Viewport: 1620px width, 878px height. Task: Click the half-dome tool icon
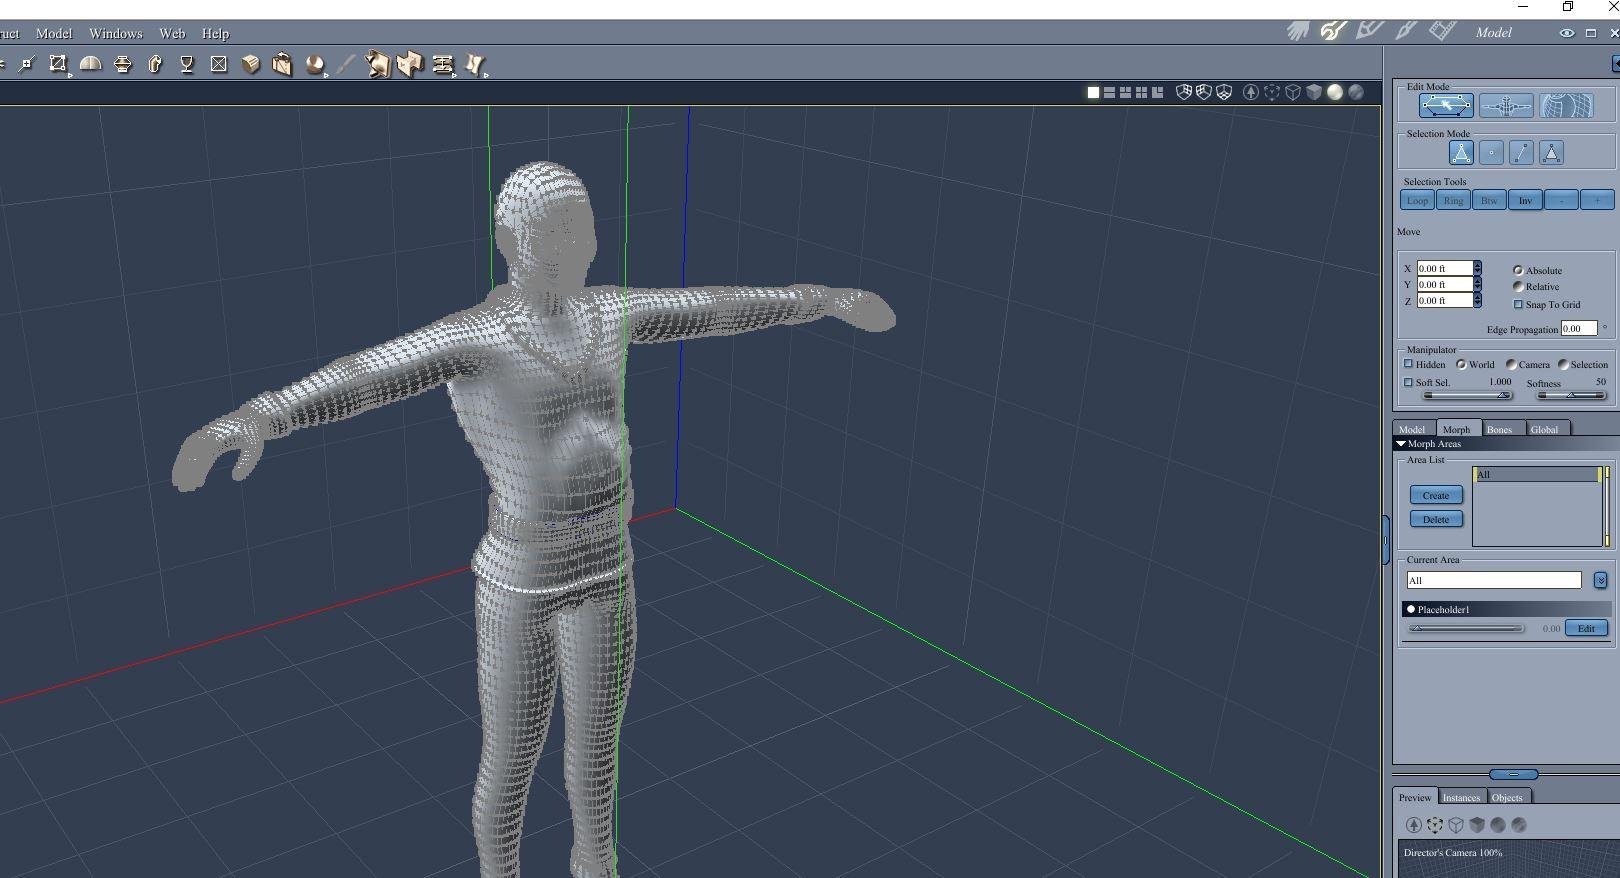coord(90,65)
